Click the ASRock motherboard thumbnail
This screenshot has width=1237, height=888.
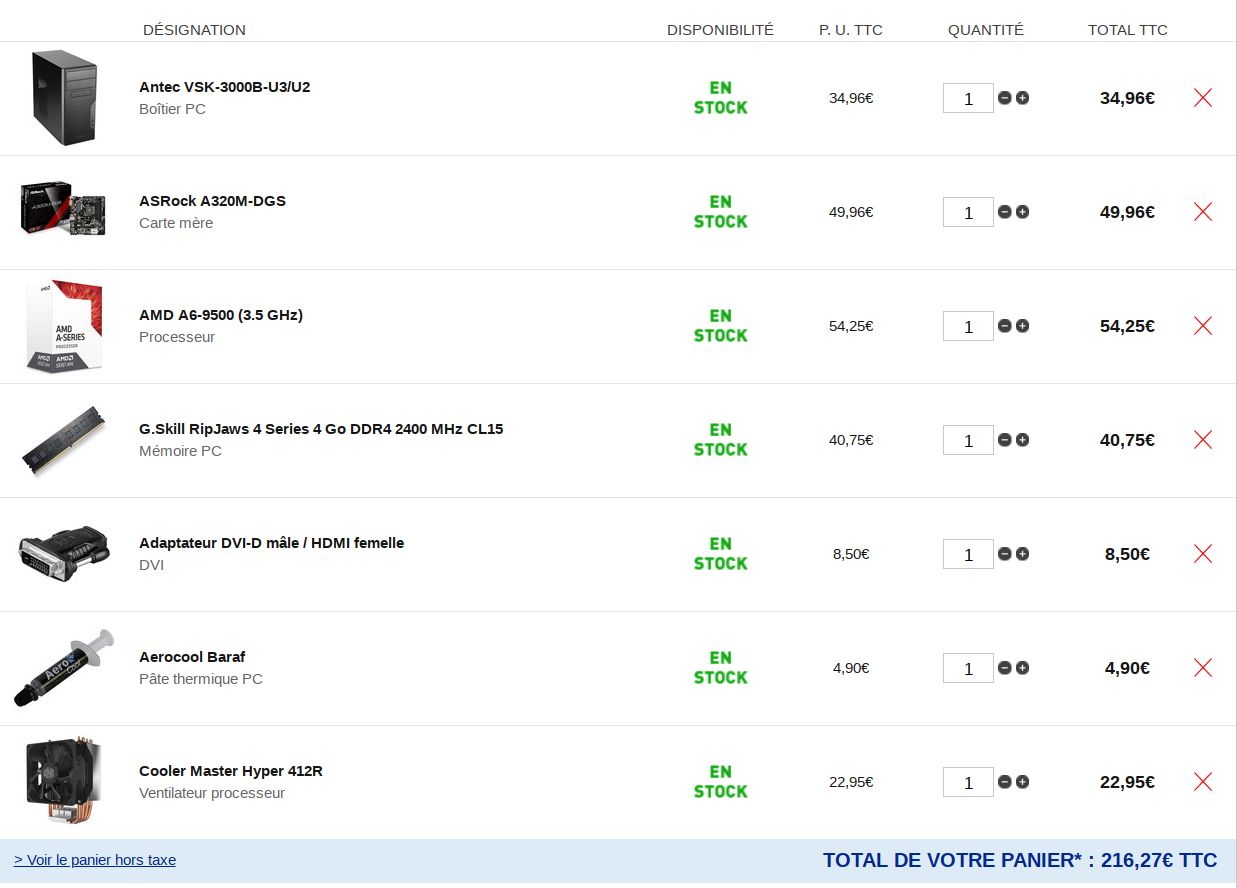pyautogui.click(x=63, y=209)
